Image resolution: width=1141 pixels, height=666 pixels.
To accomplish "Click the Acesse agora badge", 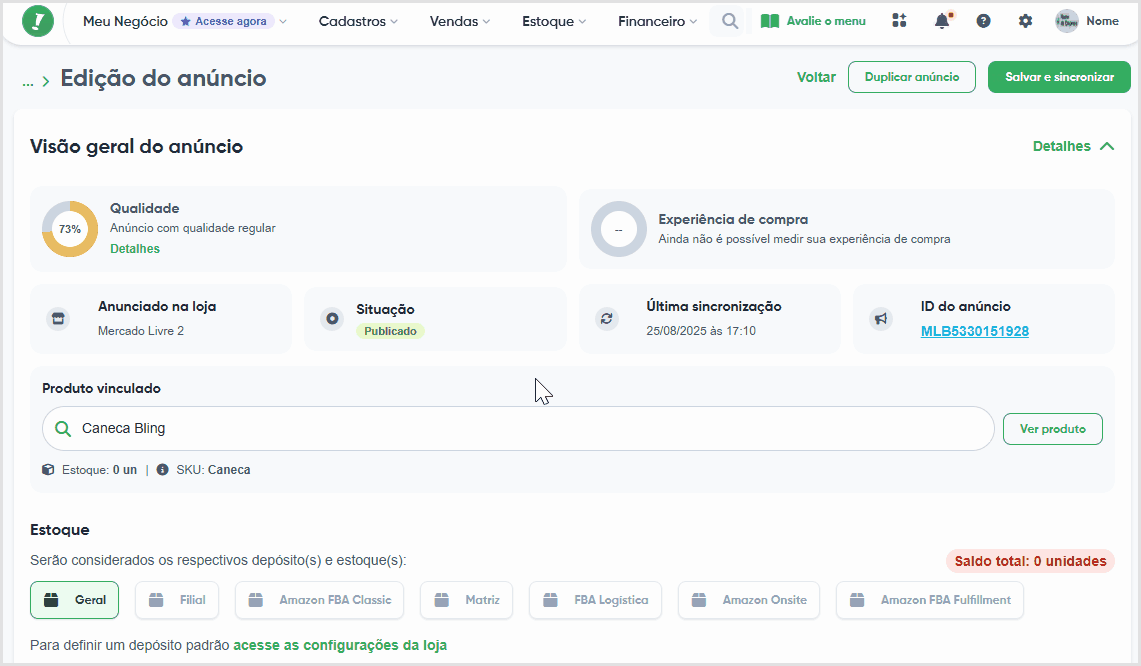I will tap(223, 21).
